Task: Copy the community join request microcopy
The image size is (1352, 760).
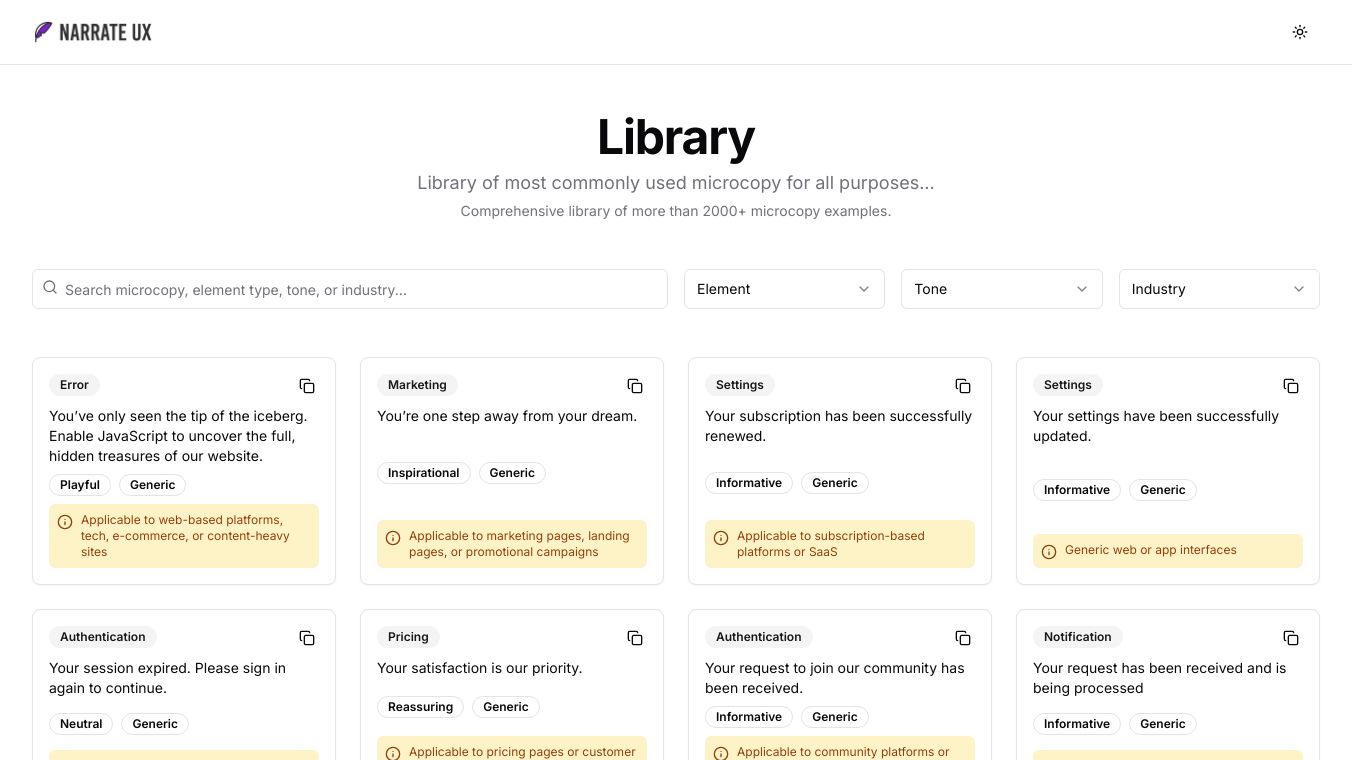Action: [963, 638]
